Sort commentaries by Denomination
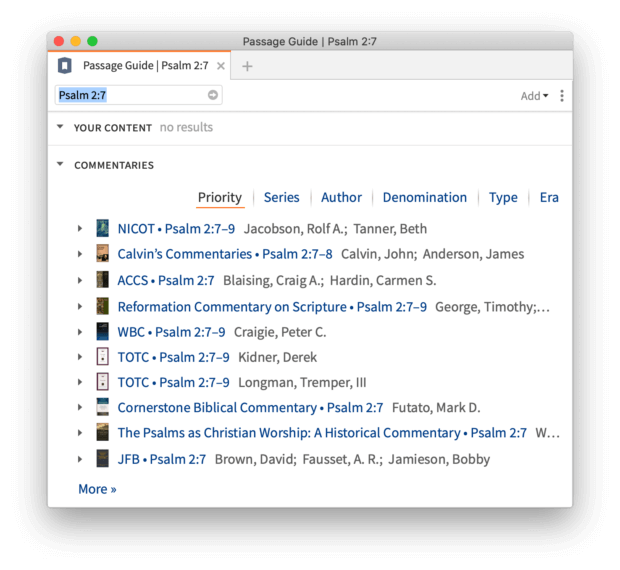The width and height of the screenshot is (620, 570). pos(424,197)
